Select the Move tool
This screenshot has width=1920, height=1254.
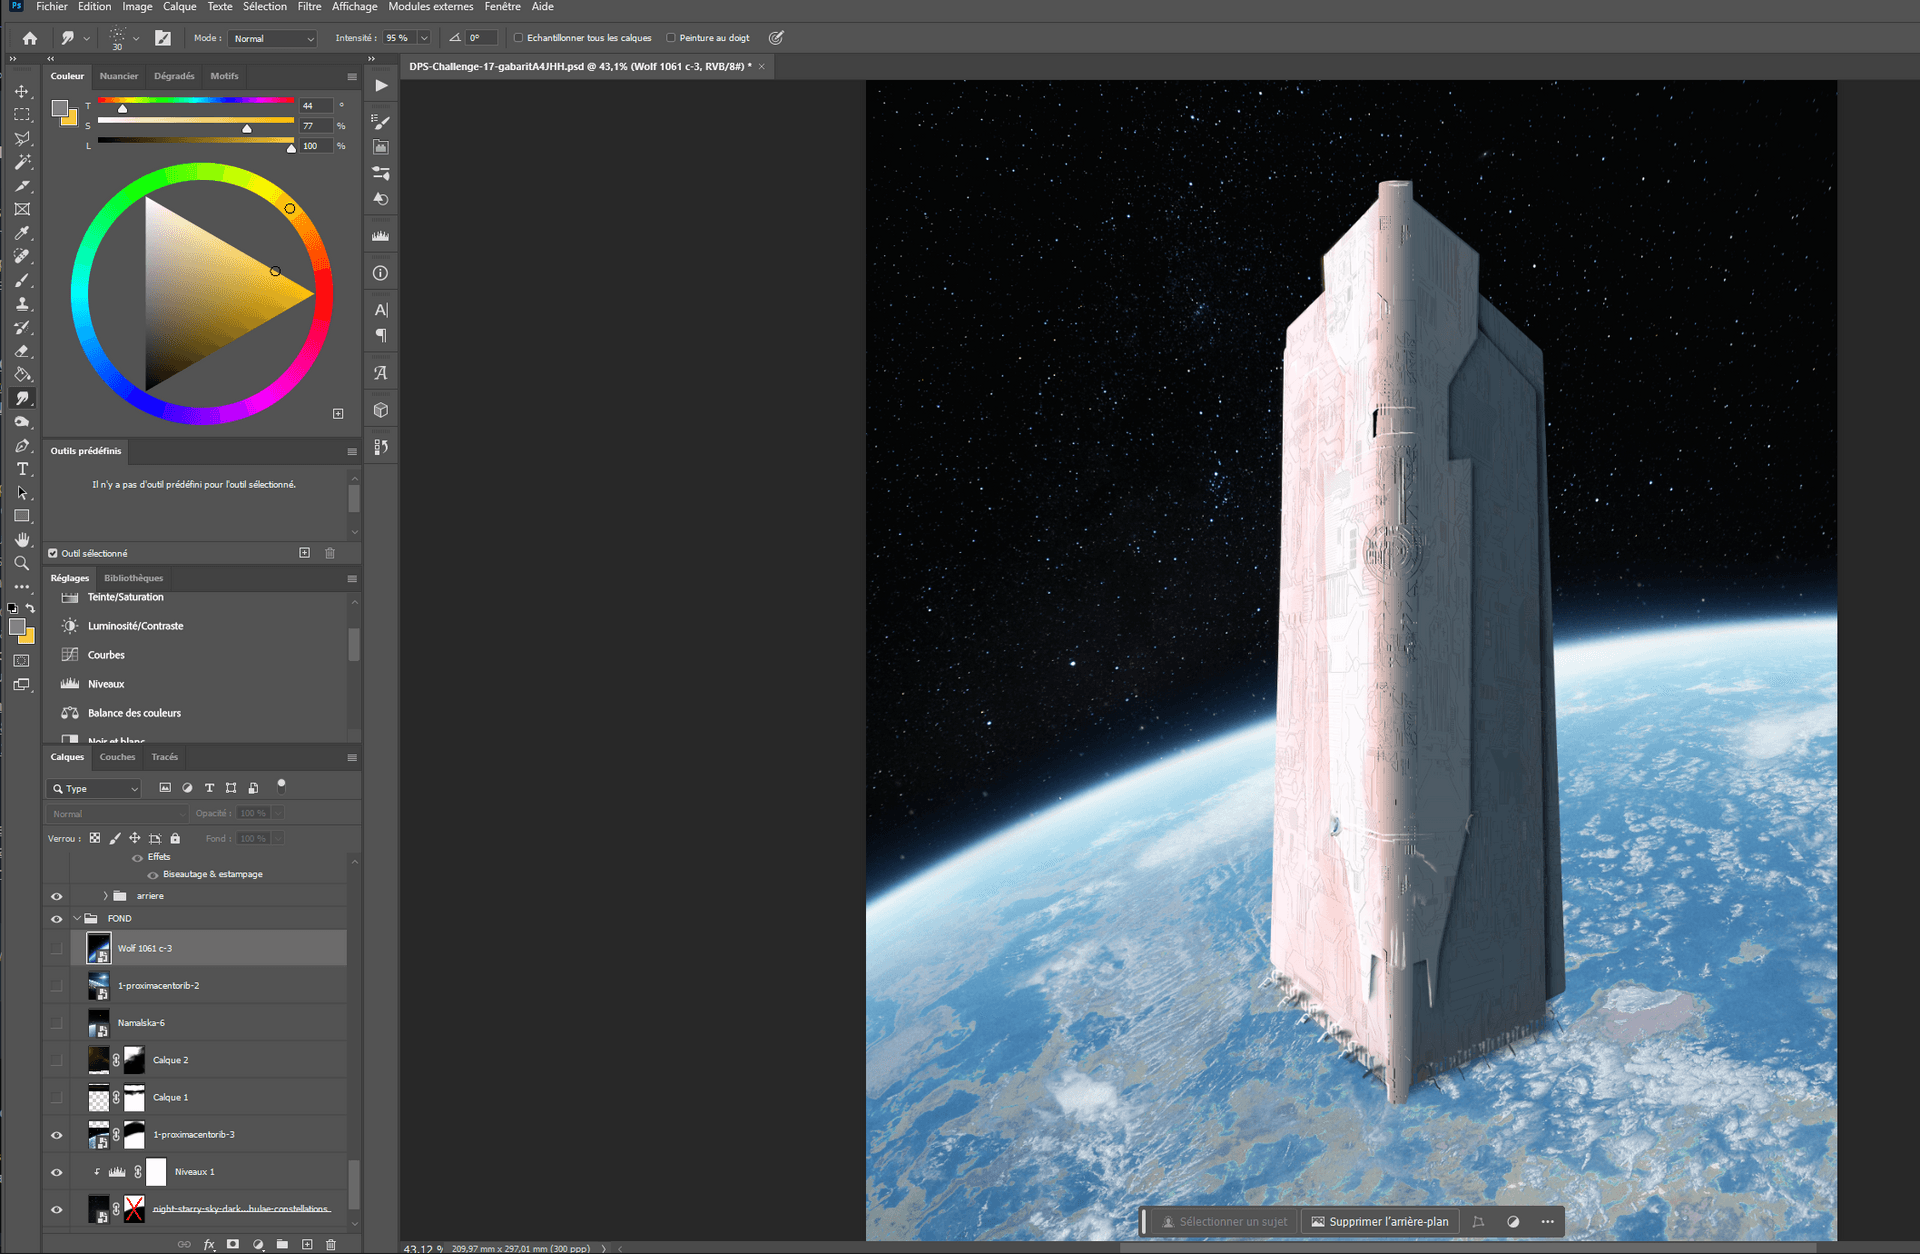click(22, 91)
